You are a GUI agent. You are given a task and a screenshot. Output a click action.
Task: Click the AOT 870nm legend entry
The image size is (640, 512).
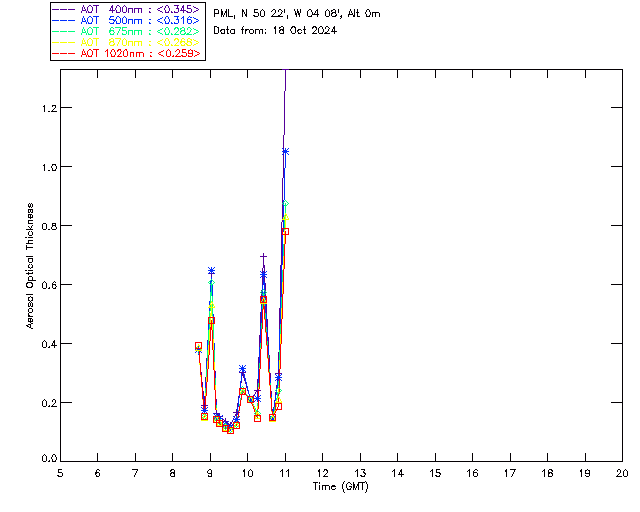[127, 42]
